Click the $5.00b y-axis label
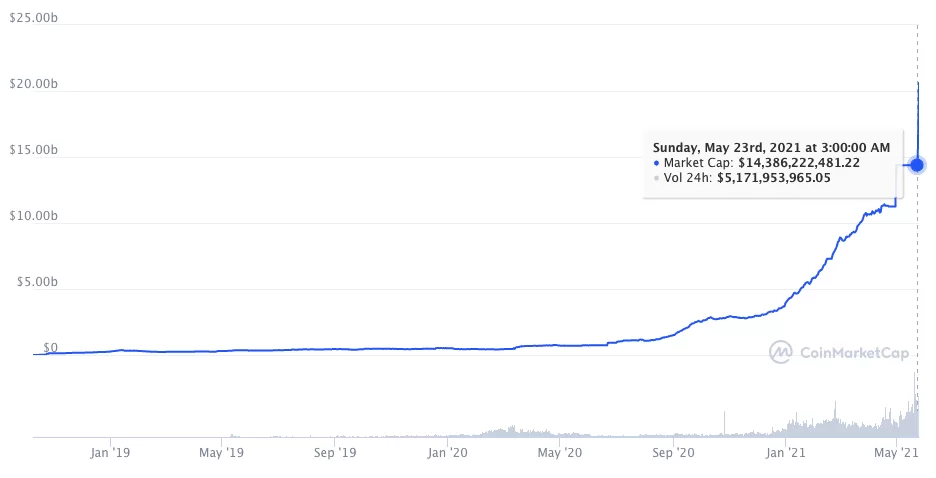 36,282
